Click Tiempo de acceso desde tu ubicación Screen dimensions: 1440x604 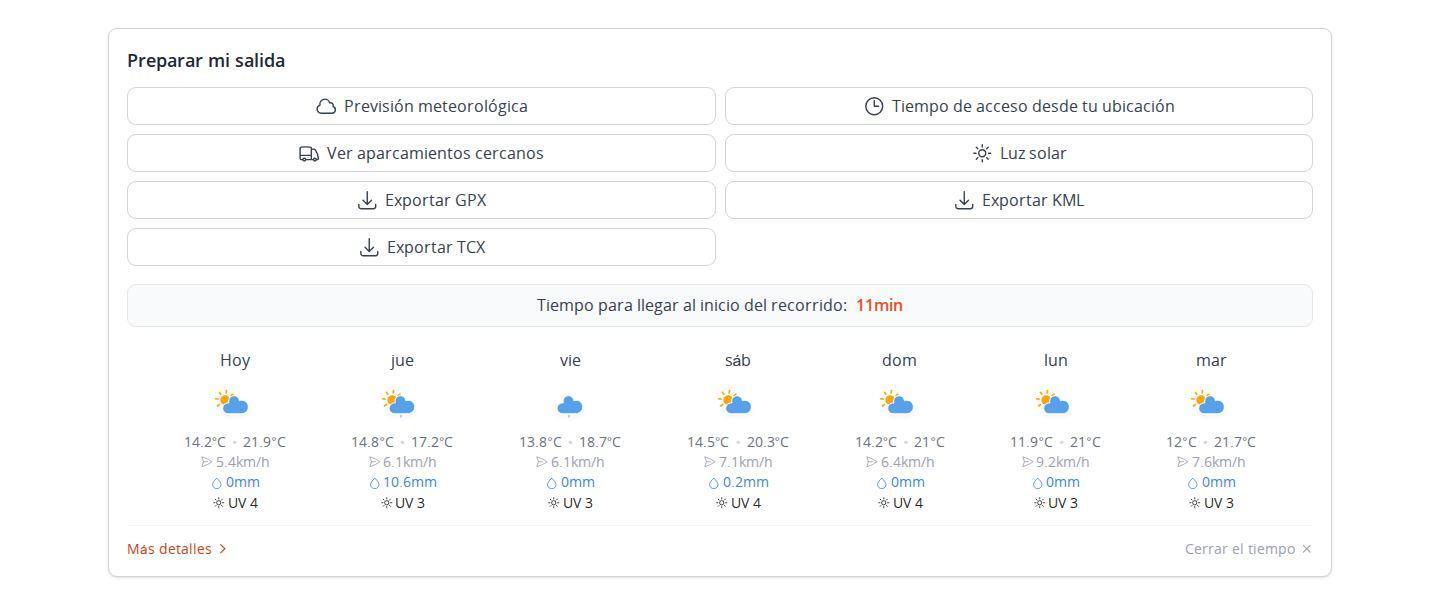point(1018,106)
